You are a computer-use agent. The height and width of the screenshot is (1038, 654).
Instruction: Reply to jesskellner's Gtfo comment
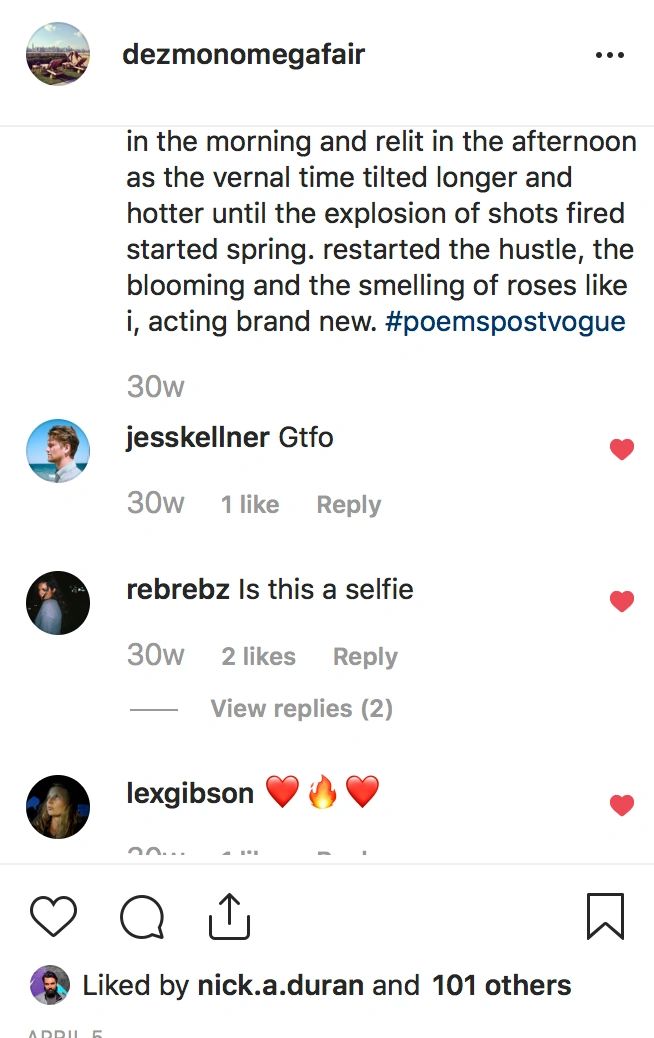(348, 505)
